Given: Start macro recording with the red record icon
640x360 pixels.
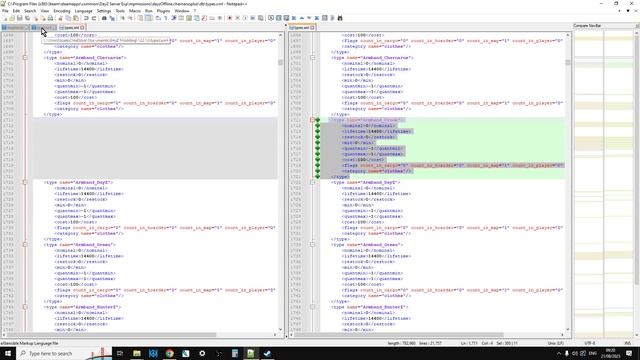Looking at the screenshot, I should (230, 18).
